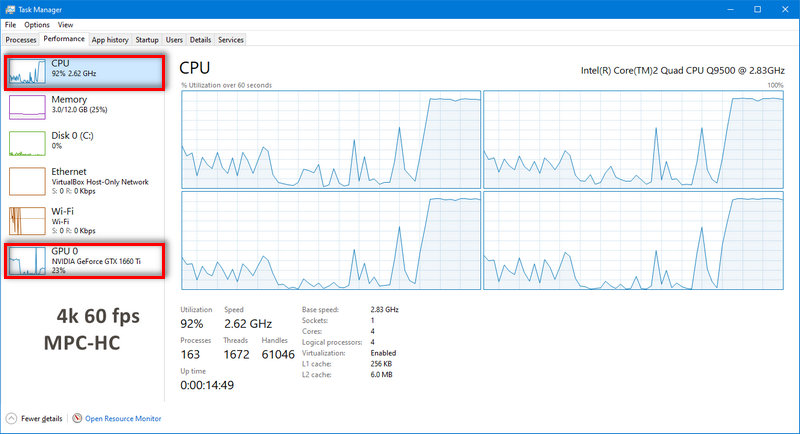Viewport: 800px width, 434px height.
Task: Select the Disk 0 (C:) label
Action: click(72, 136)
